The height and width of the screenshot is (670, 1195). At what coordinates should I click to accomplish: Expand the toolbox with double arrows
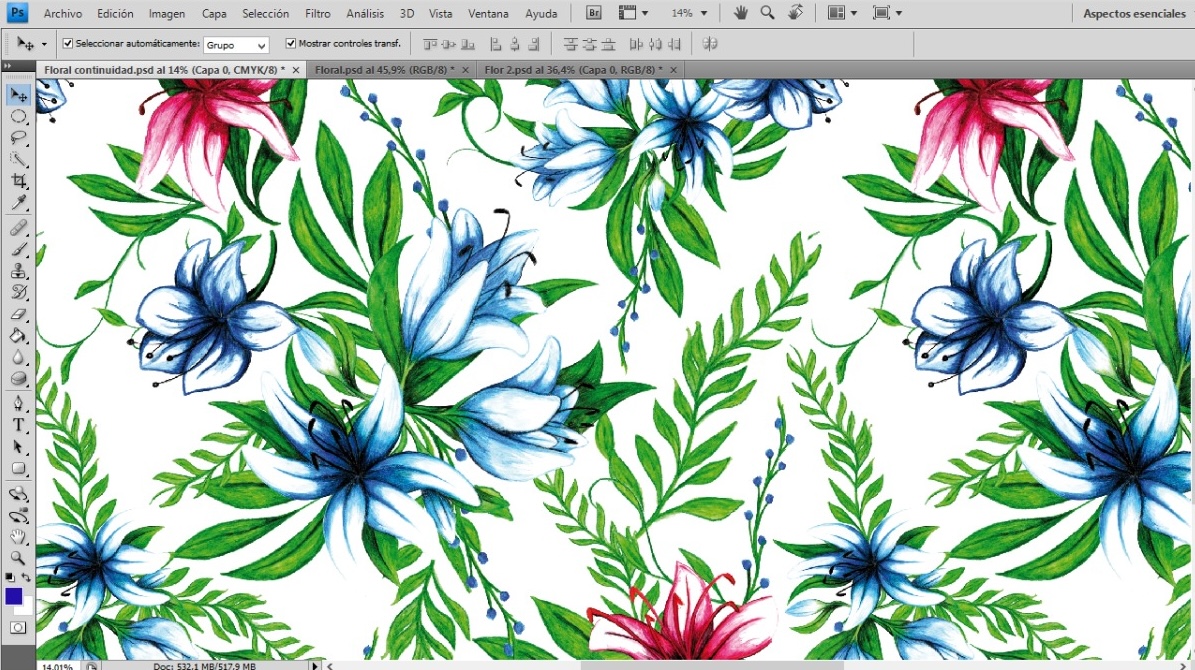tap(8, 66)
